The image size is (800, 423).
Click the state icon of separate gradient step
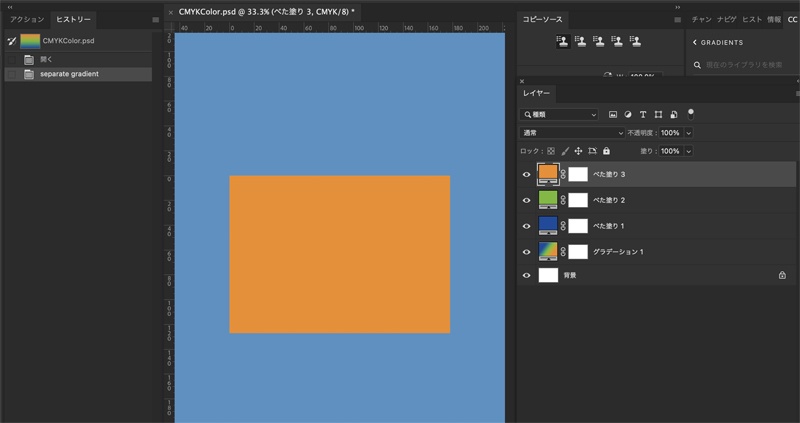coord(29,74)
